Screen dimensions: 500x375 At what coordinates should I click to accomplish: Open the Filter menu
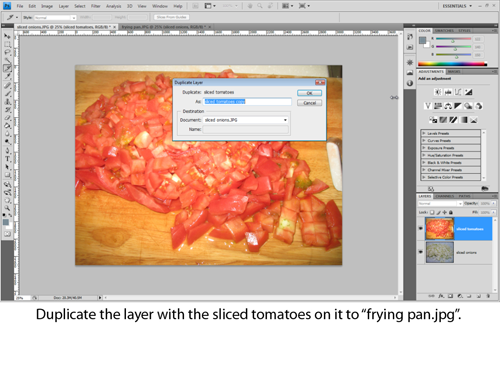(96, 6)
